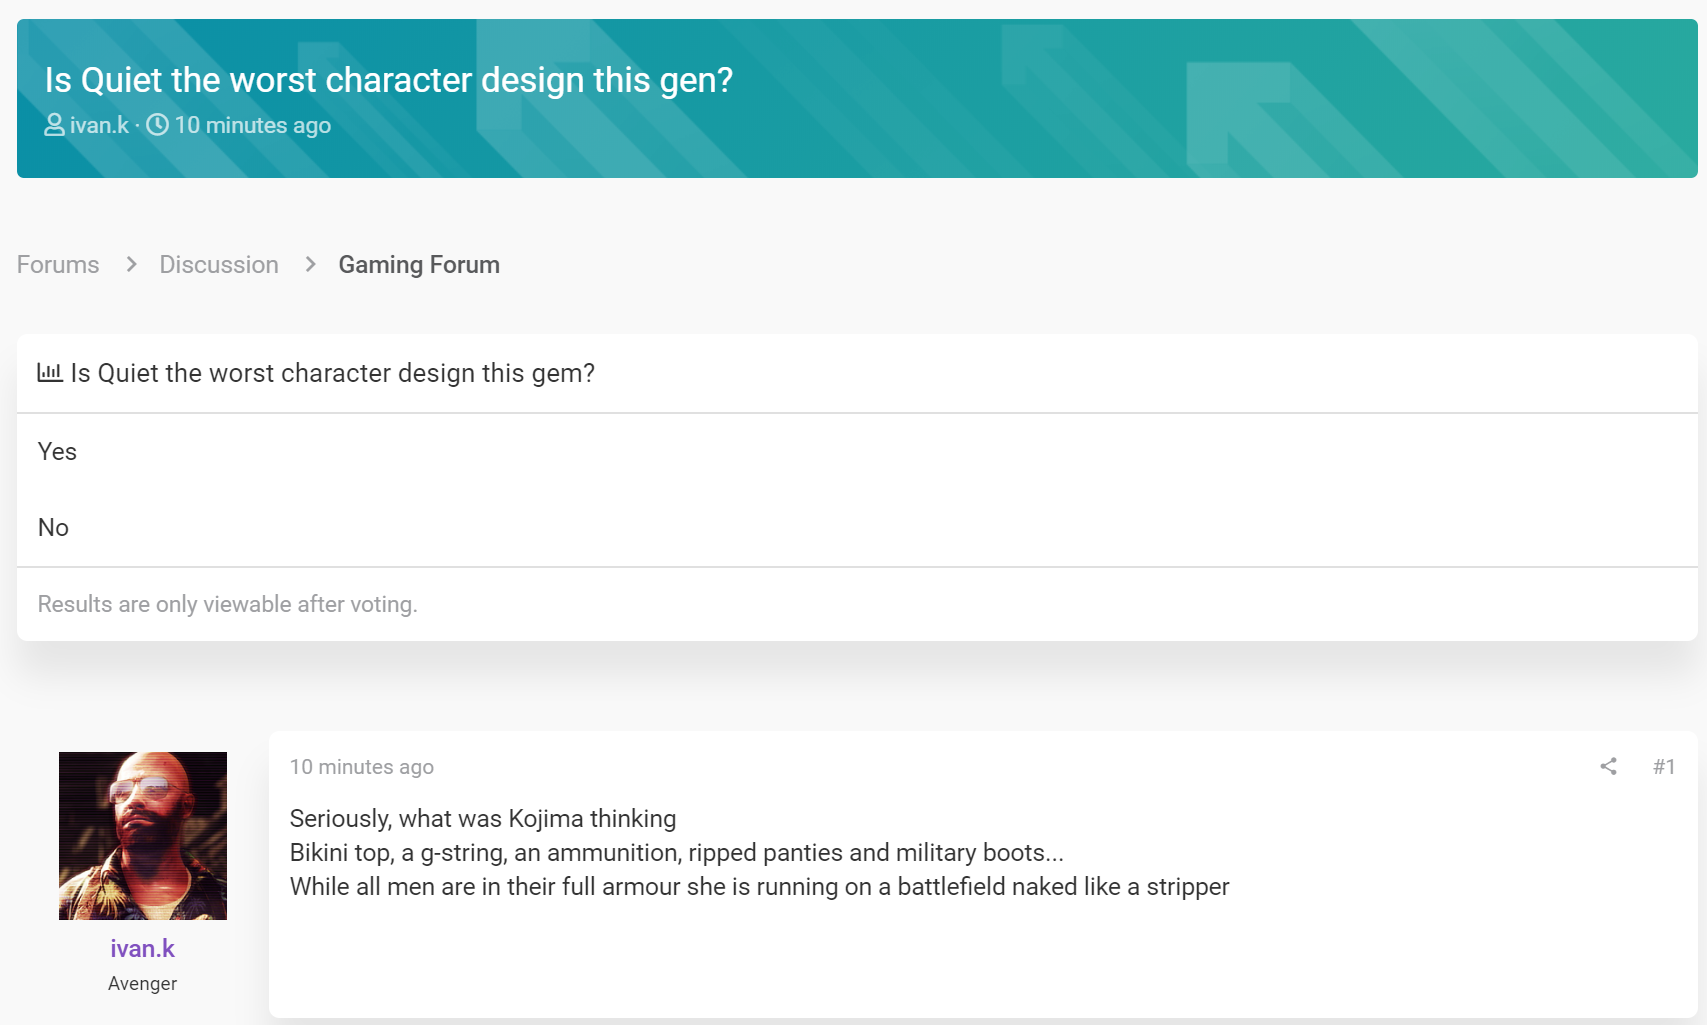The height and width of the screenshot is (1025, 1707).
Task: Click the line starting 'Bikini top, a g-string'
Action: (677, 852)
